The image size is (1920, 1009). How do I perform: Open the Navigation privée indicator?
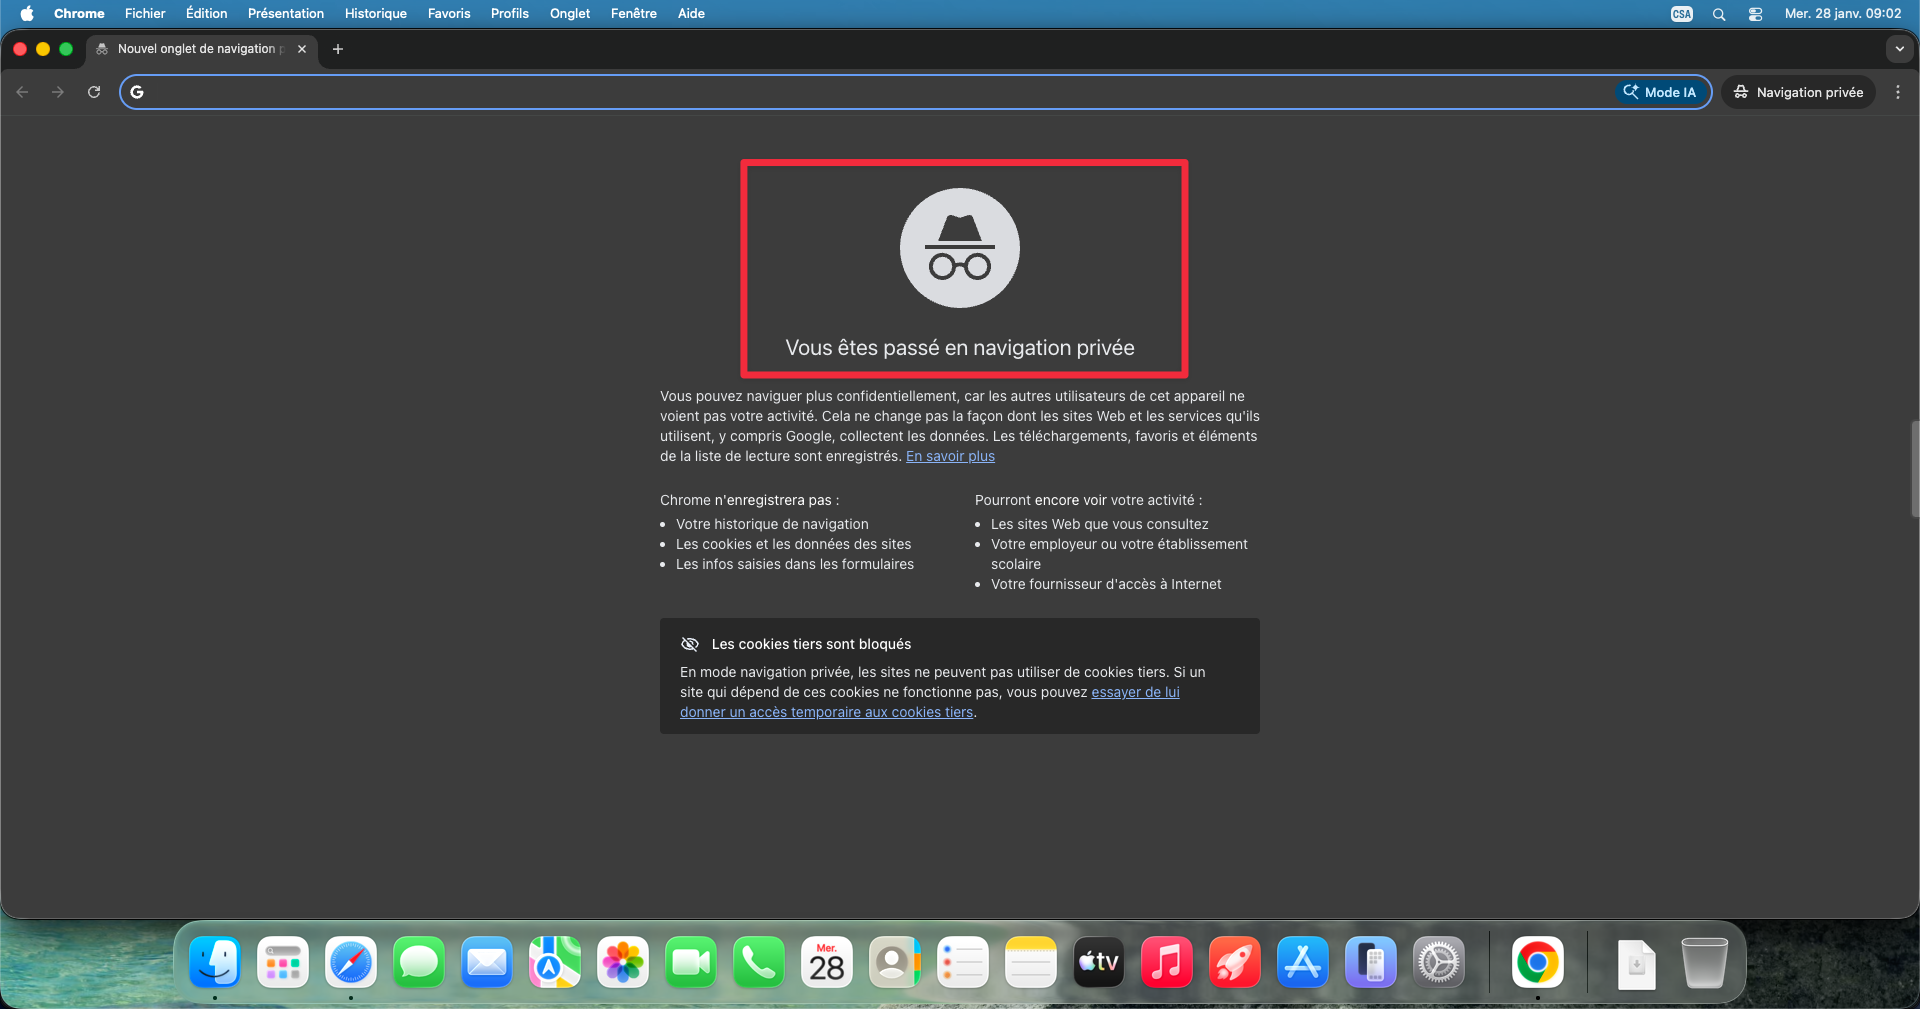1798,92
